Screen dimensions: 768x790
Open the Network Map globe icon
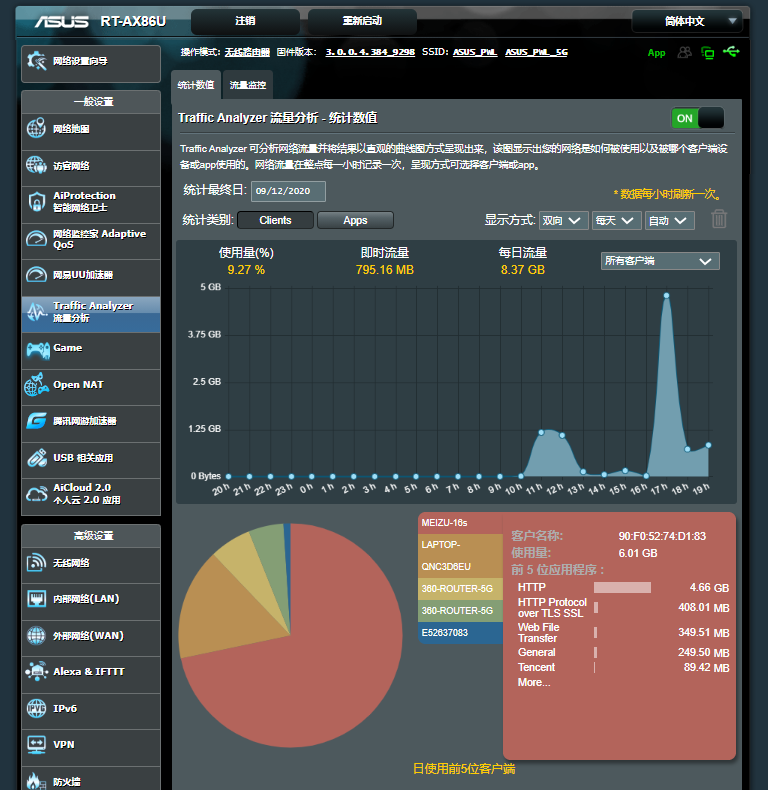tap(36, 128)
